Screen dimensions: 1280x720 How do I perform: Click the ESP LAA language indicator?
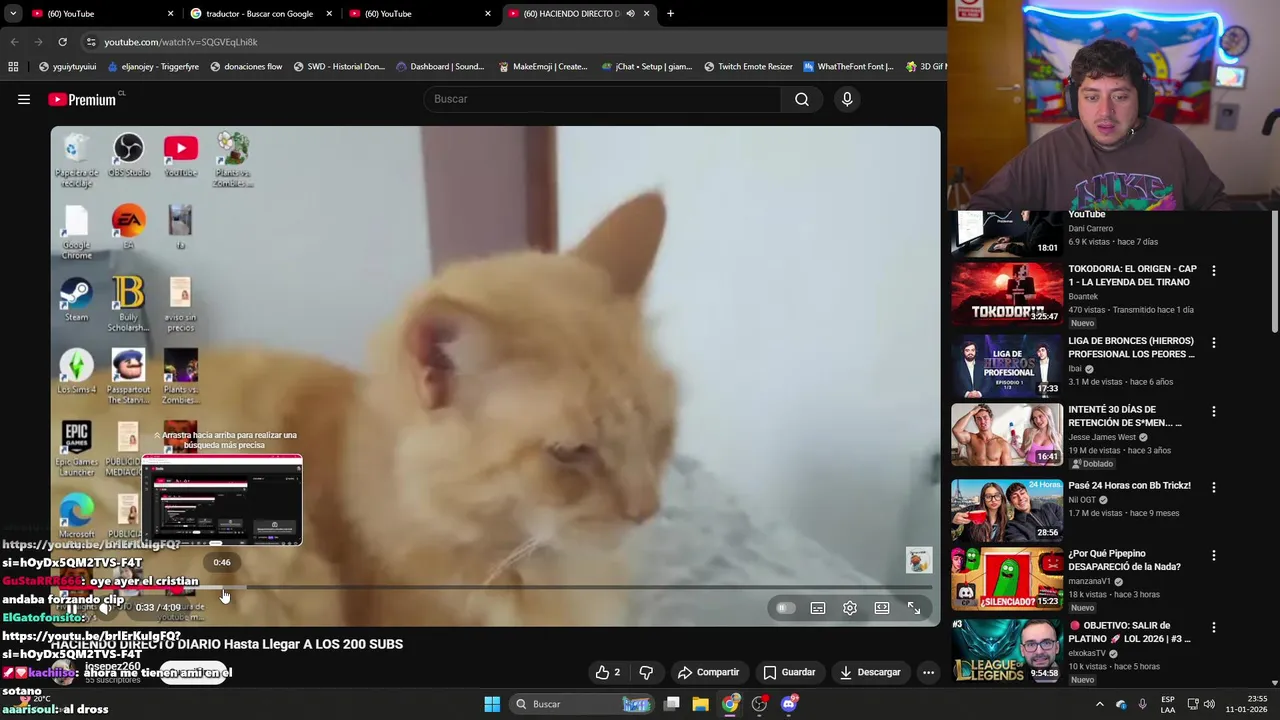[x=1168, y=704]
